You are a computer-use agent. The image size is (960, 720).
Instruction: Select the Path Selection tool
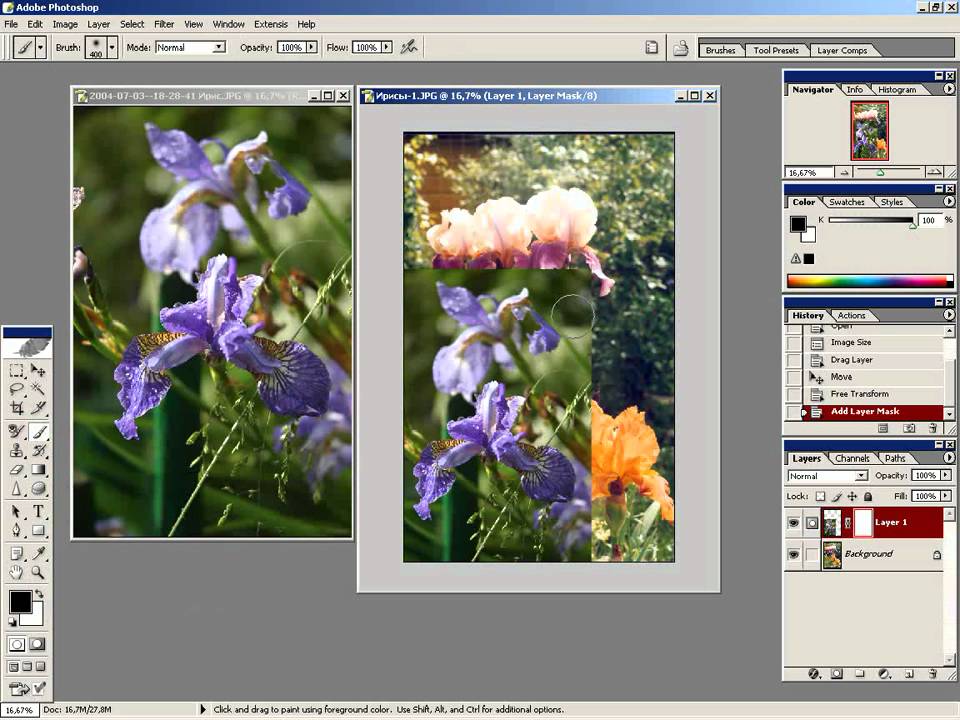[x=17, y=511]
